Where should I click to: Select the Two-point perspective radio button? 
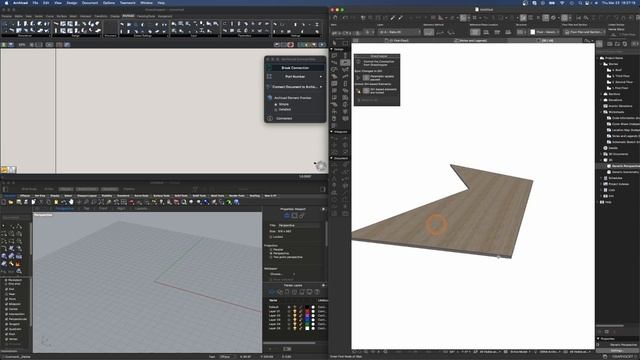(x=271, y=257)
